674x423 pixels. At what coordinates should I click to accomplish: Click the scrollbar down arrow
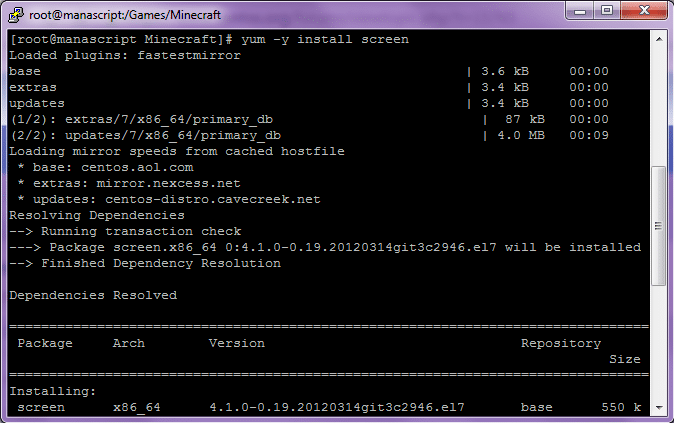coord(658,408)
